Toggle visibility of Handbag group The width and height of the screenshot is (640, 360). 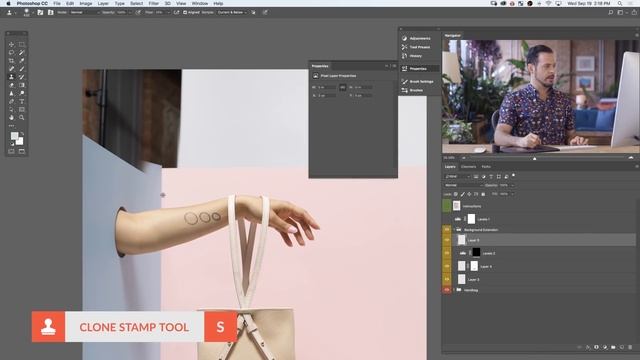tap(447, 290)
